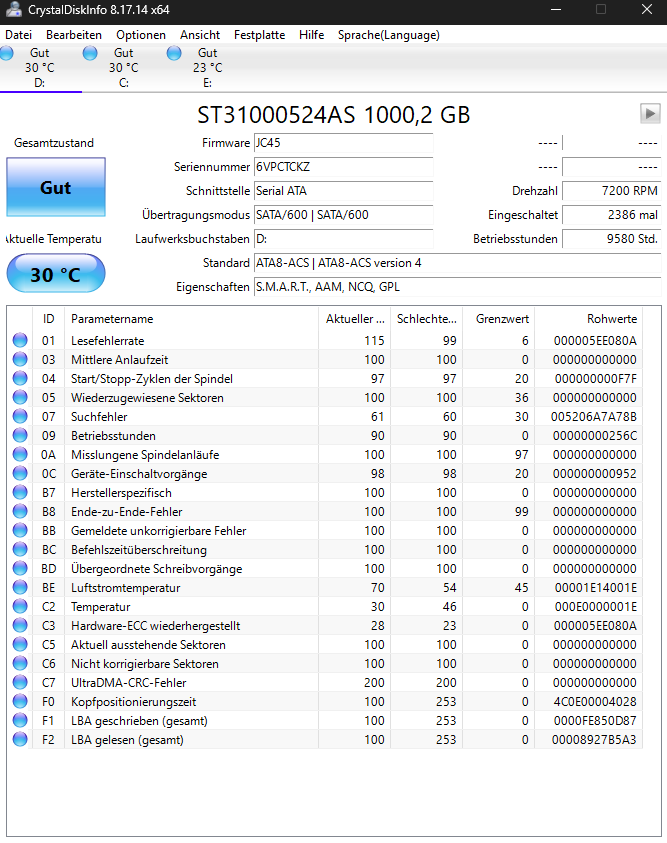Click the Übertragungsmodus field SATA/600
Viewport: 667px width, 843px height.
pos(343,215)
